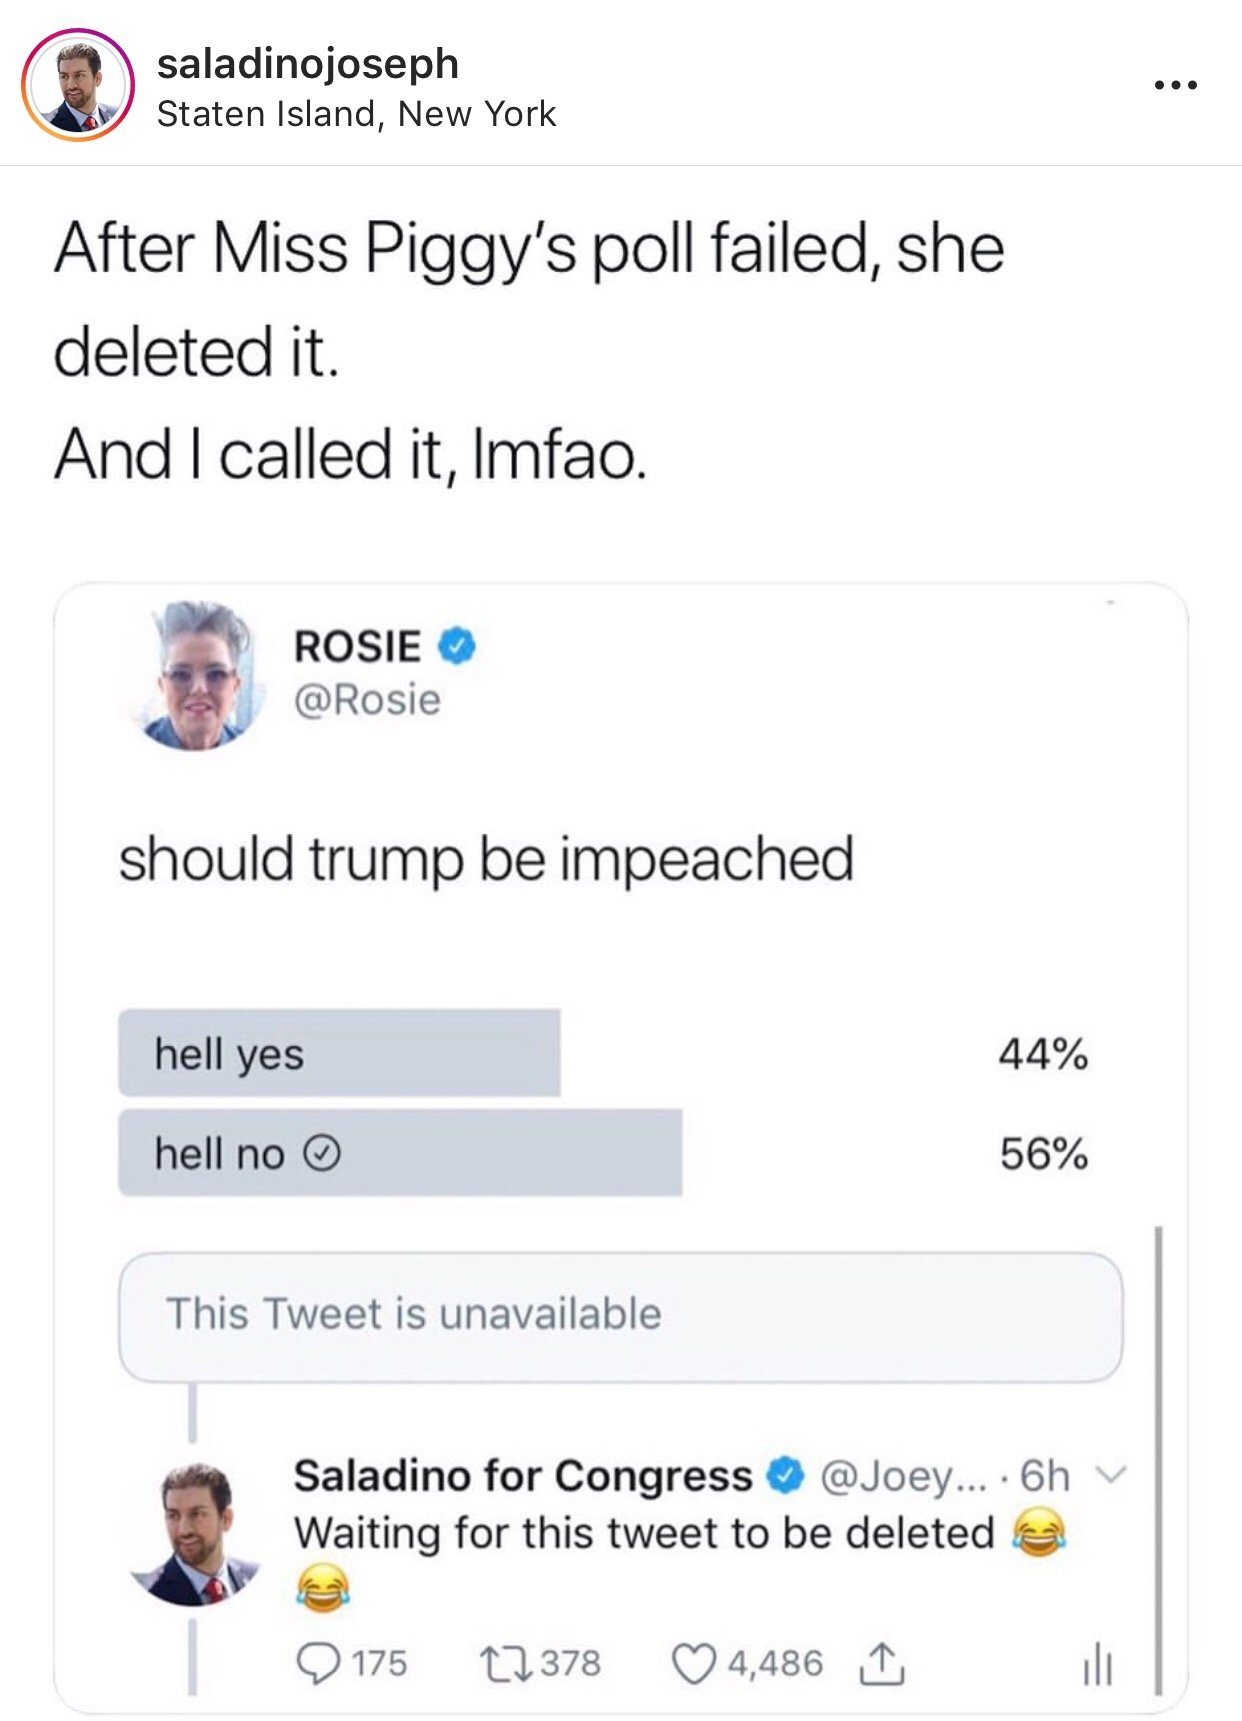Tap the share upload arrow icon
This screenshot has width=1242, height=1721.
(881, 1663)
